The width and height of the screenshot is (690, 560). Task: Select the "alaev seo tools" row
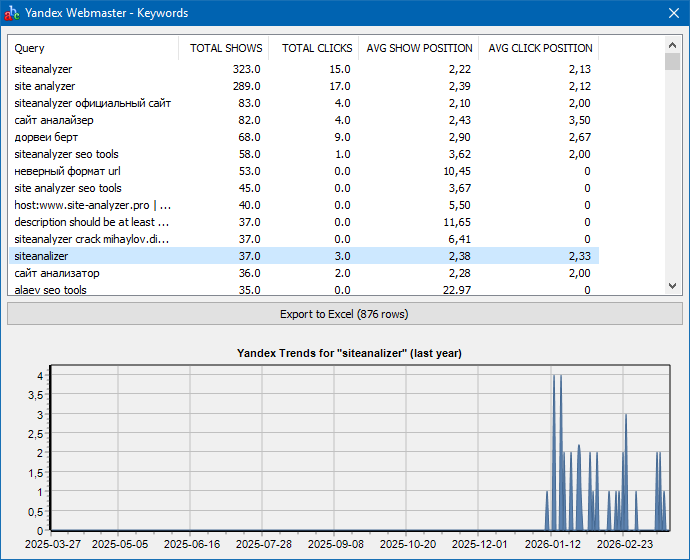point(50,290)
